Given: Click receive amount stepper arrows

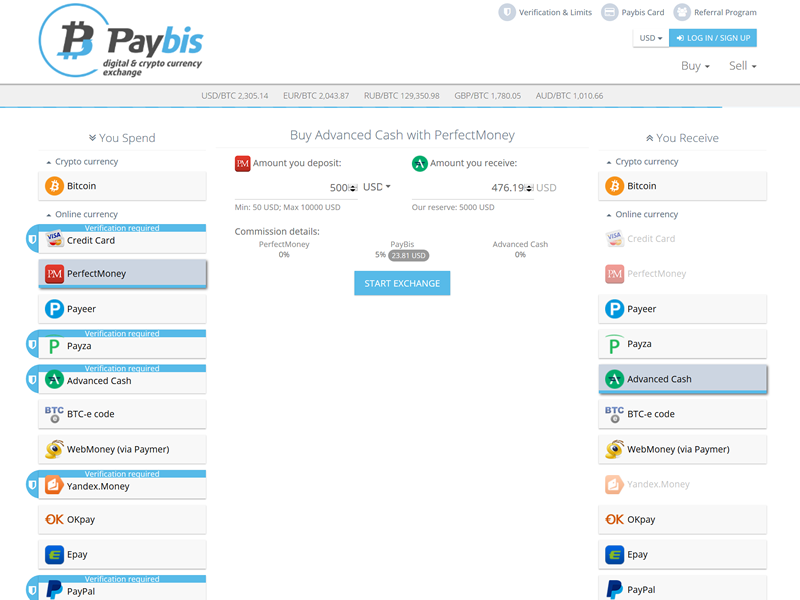Looking at the screenshot, I should point(530,188).
